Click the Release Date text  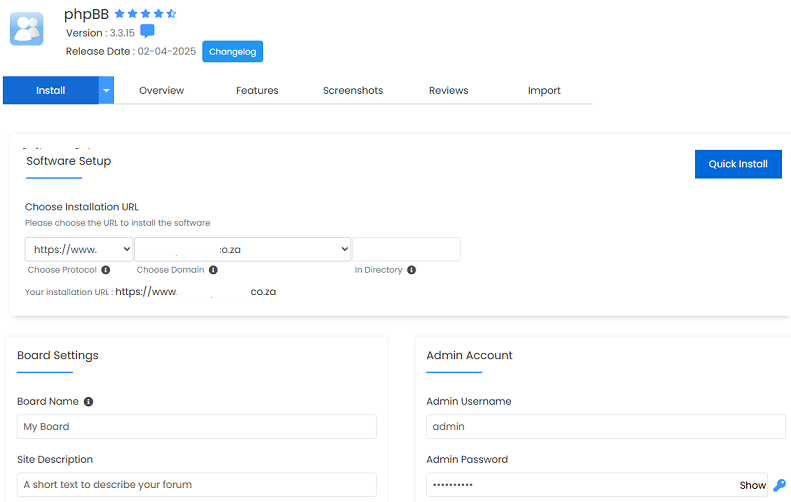tap(131, 51)
